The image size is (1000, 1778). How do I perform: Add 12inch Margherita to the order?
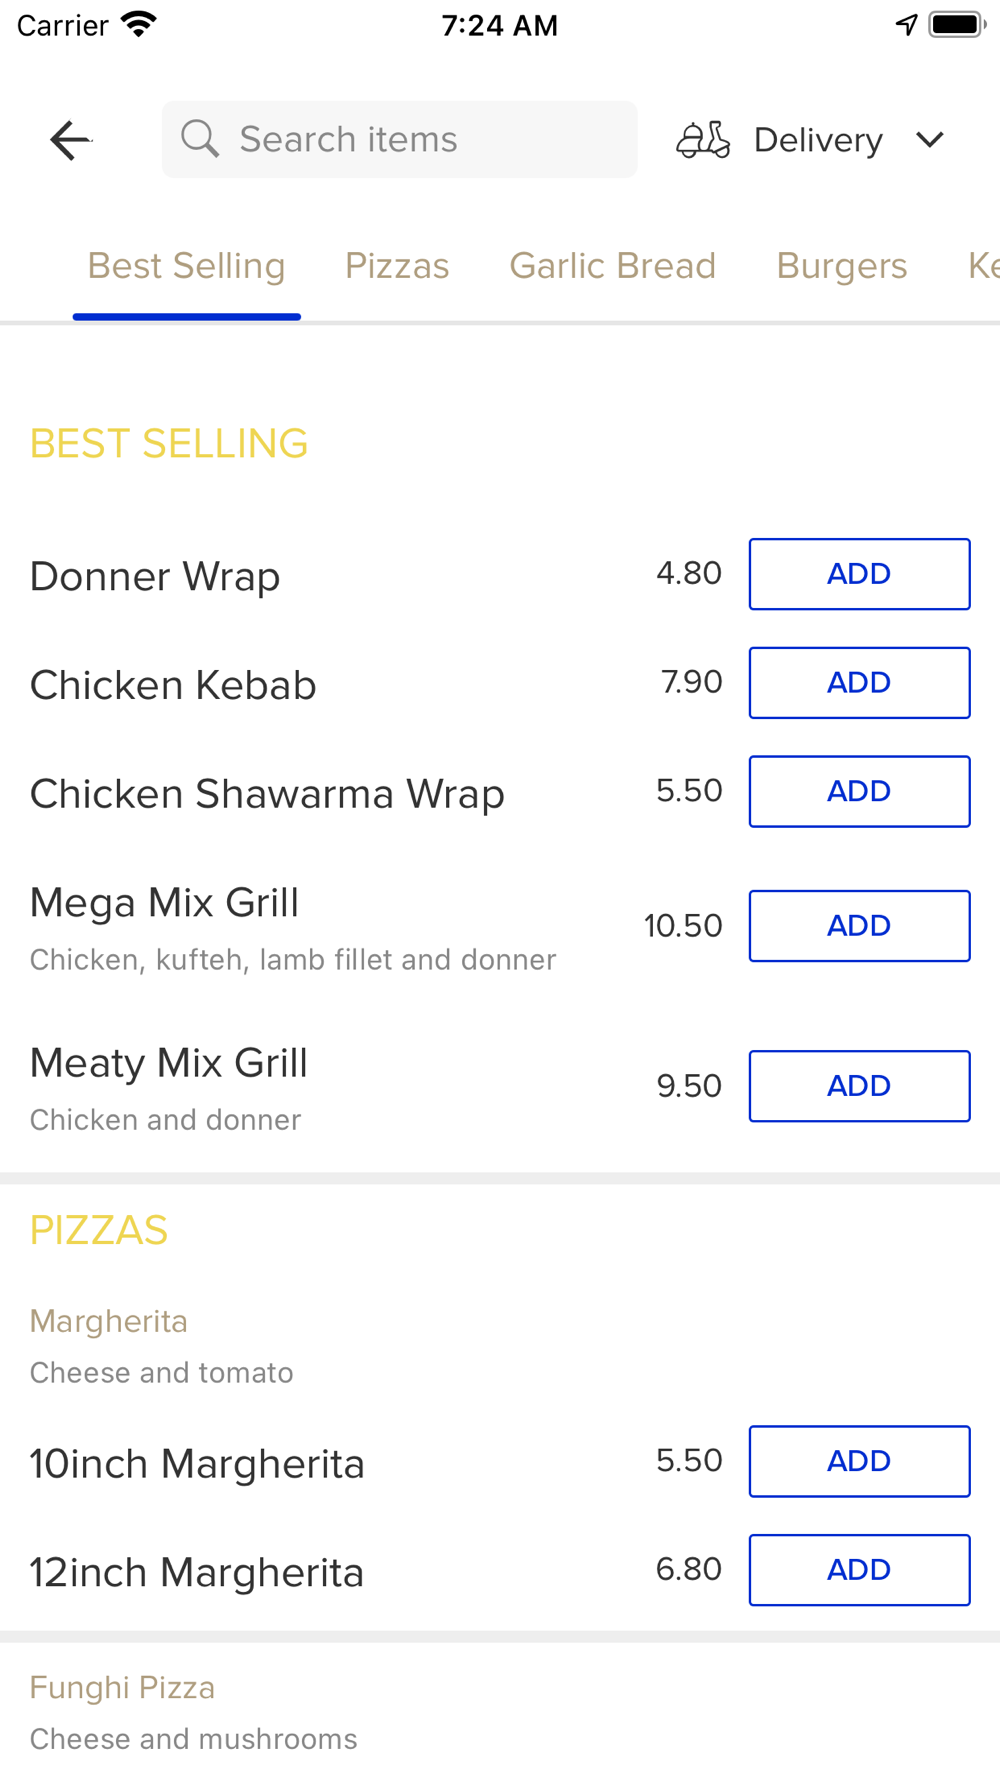point(859,1570)
